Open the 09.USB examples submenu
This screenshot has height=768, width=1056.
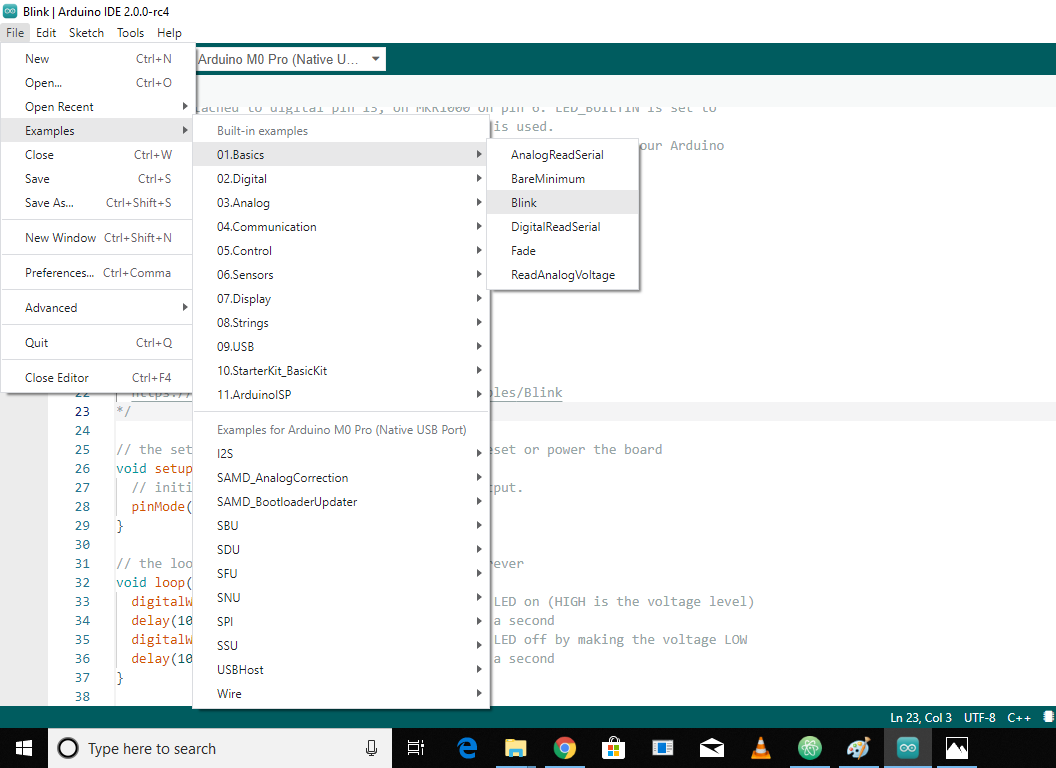(341, 347)
